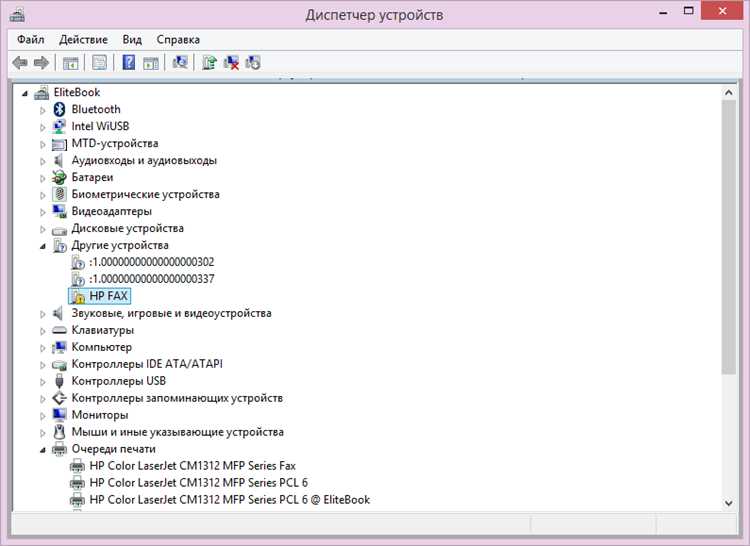The image size is (750, 546).
Task: Click the scrollbar down arrow
Action: 728,503
